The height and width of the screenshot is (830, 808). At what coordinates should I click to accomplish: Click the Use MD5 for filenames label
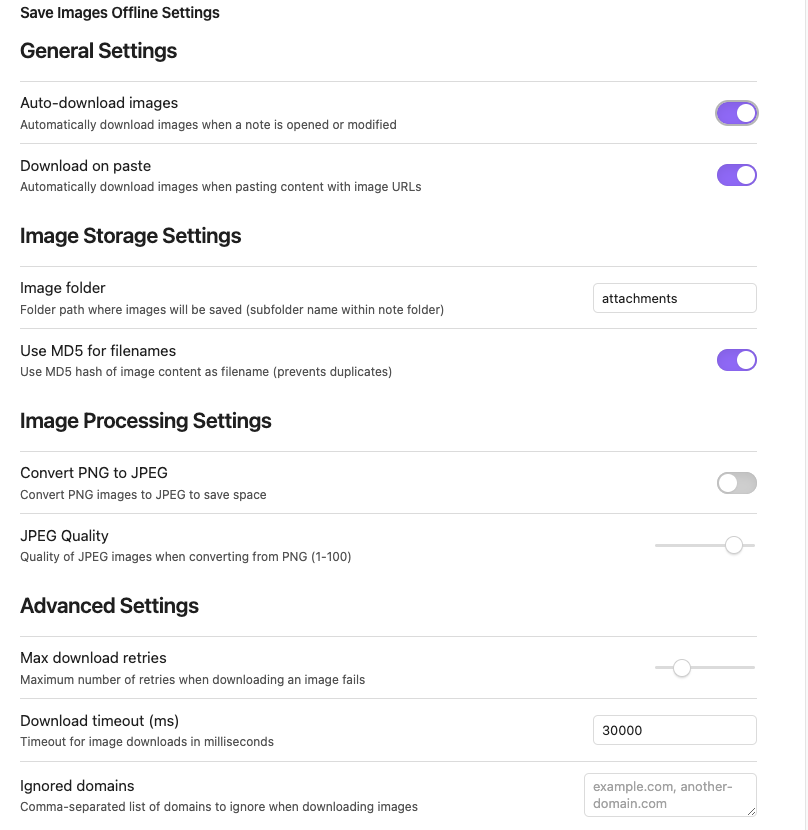(98, 351)
